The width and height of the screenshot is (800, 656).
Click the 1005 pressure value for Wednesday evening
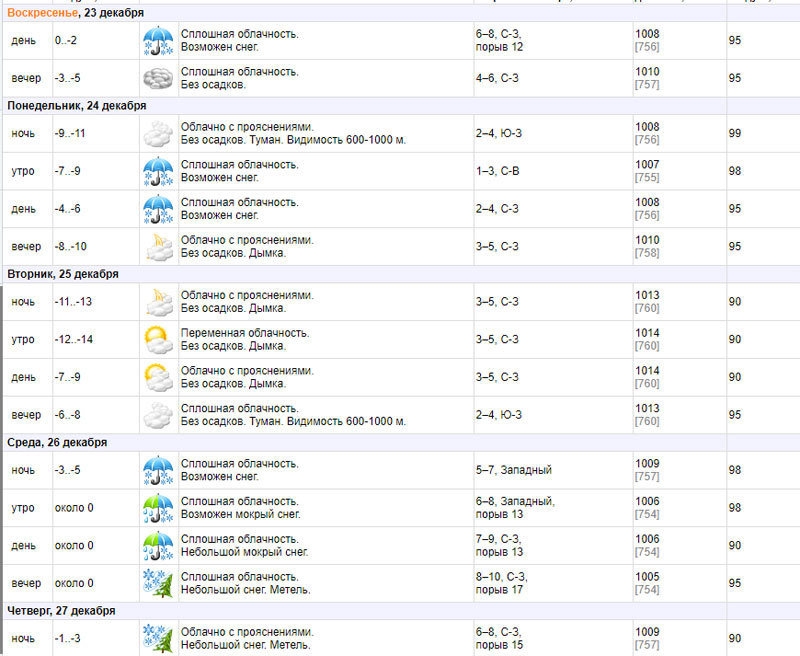pyautogui.click(x=647, y=577)
